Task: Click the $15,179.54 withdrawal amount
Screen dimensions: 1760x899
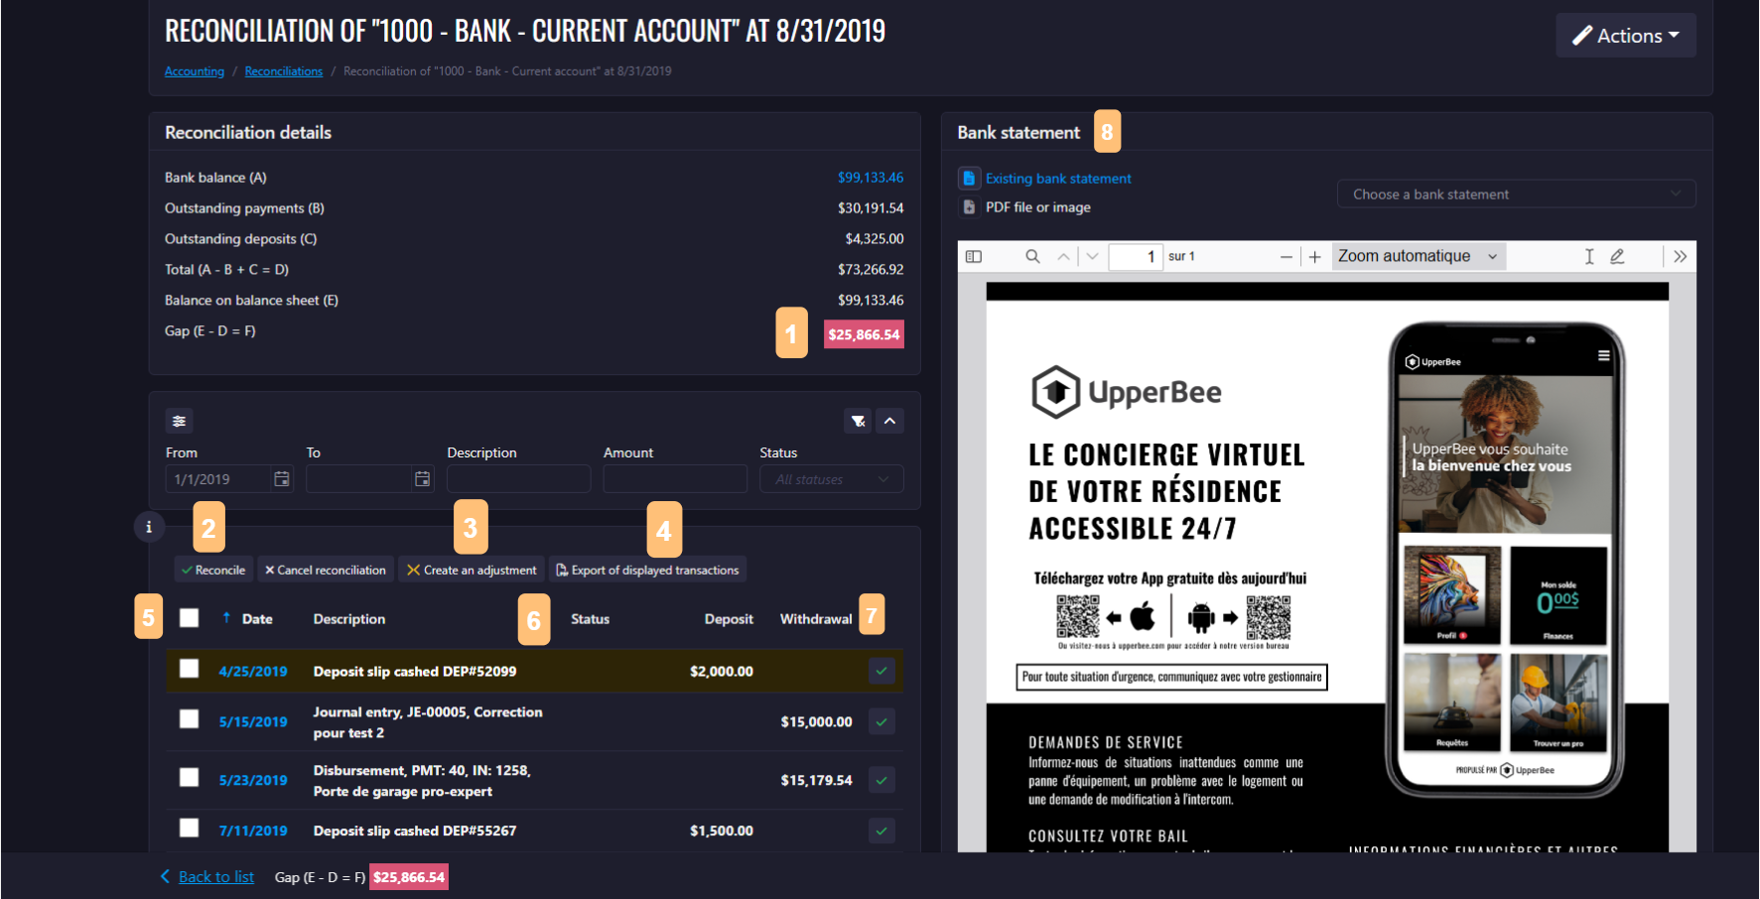Action: (x=816, y=780)
